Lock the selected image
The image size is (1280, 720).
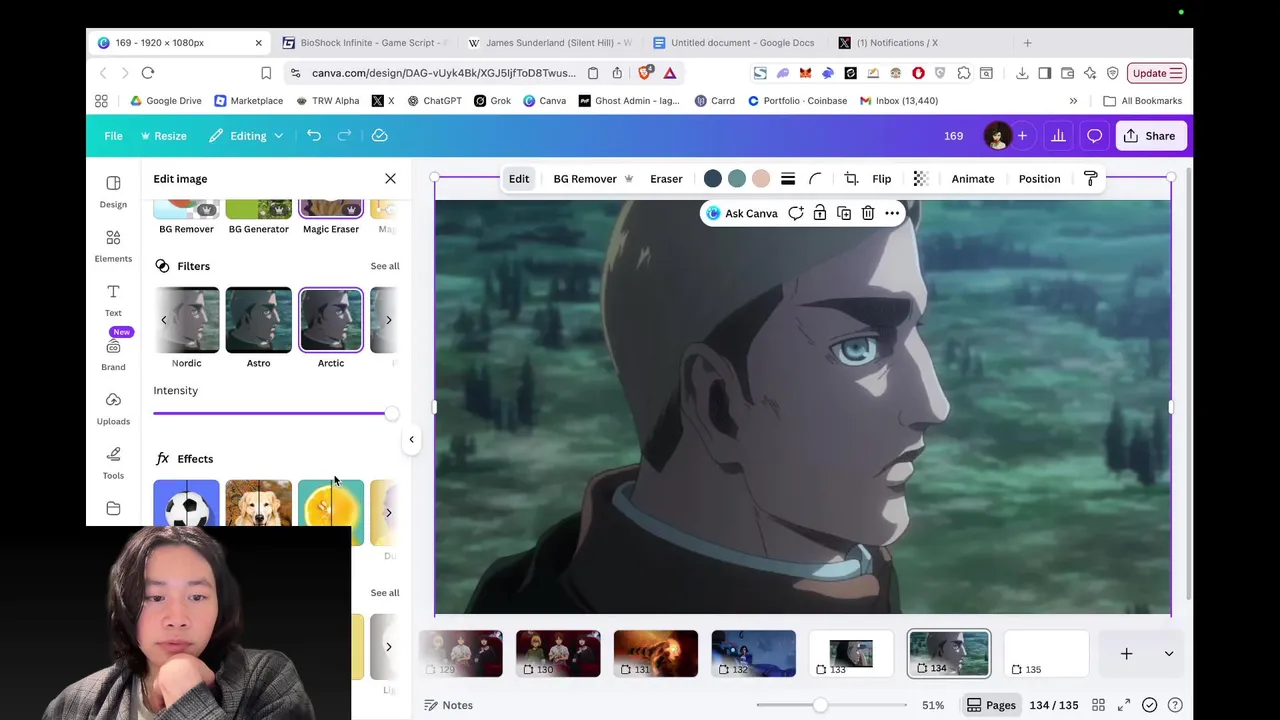pyautogui.click(x=820, y=213)
